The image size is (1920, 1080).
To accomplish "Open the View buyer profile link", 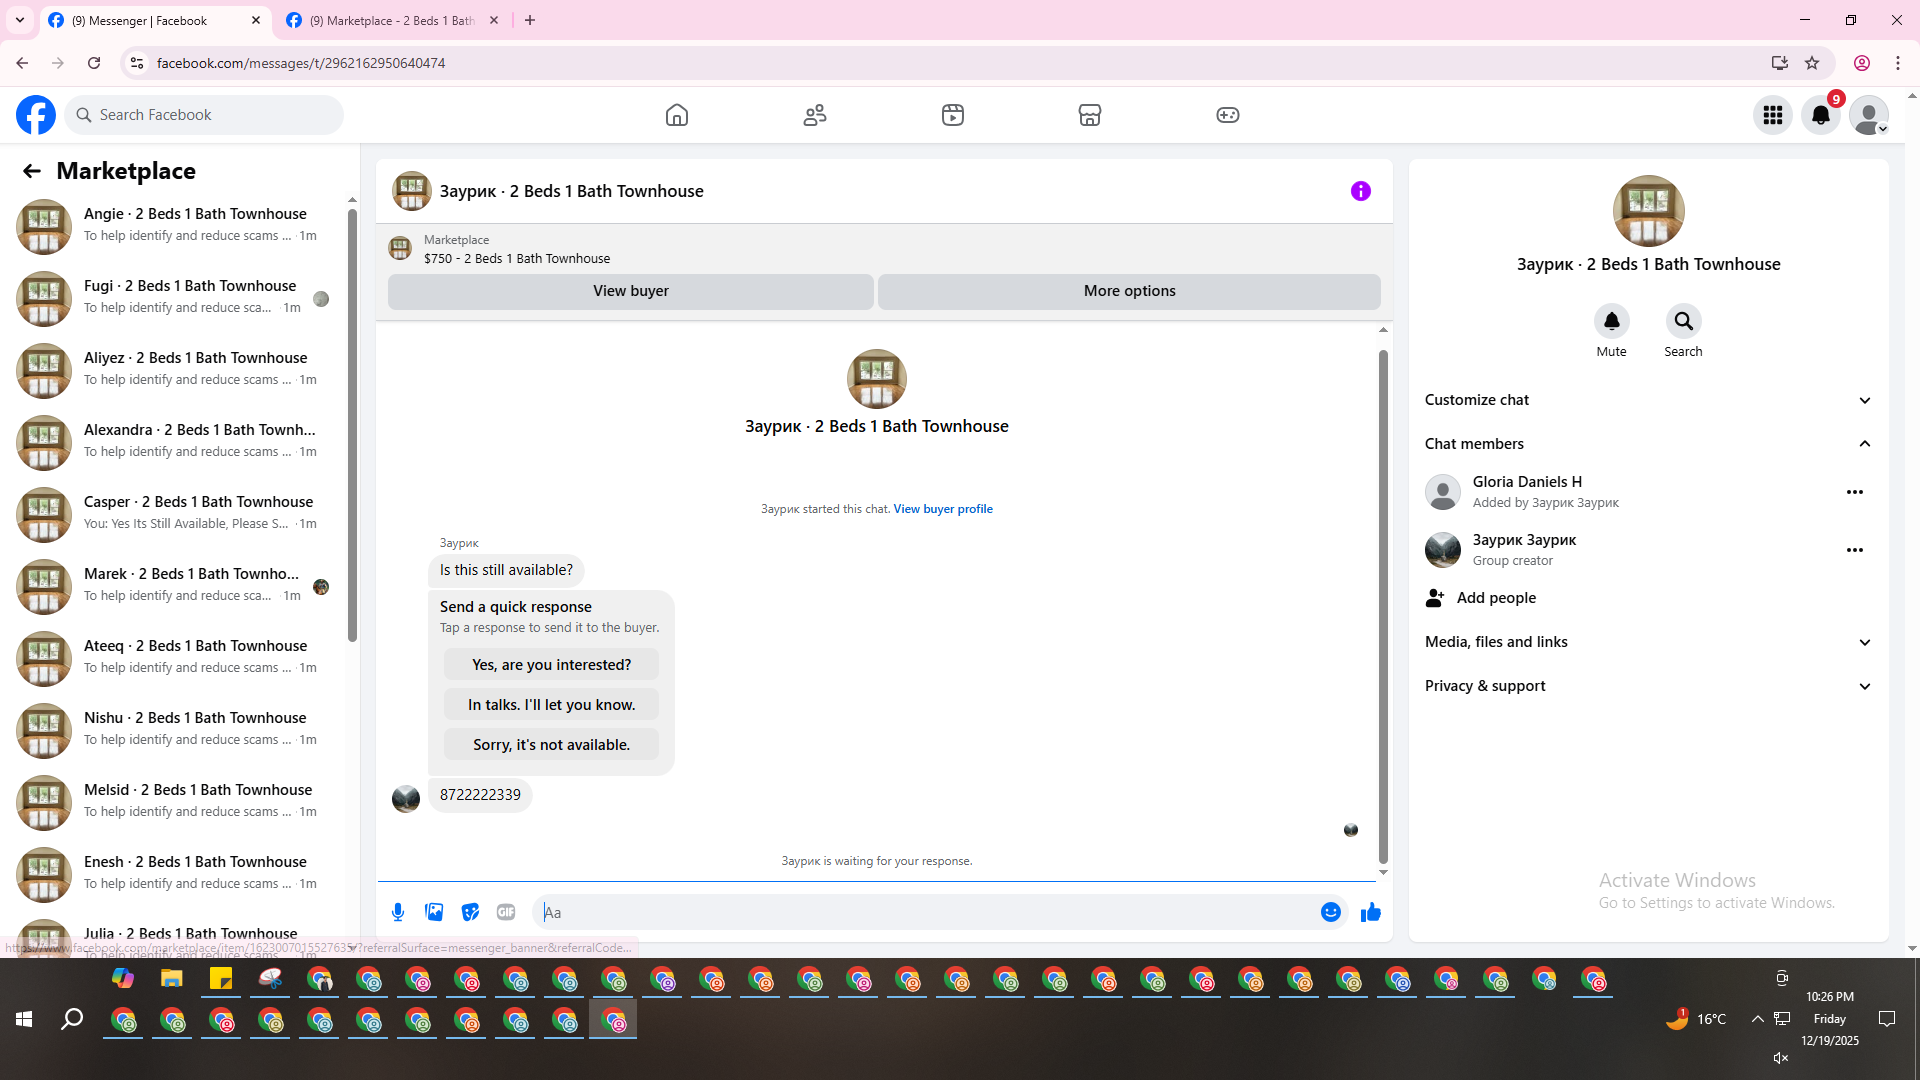I will [x=942, y=509].
